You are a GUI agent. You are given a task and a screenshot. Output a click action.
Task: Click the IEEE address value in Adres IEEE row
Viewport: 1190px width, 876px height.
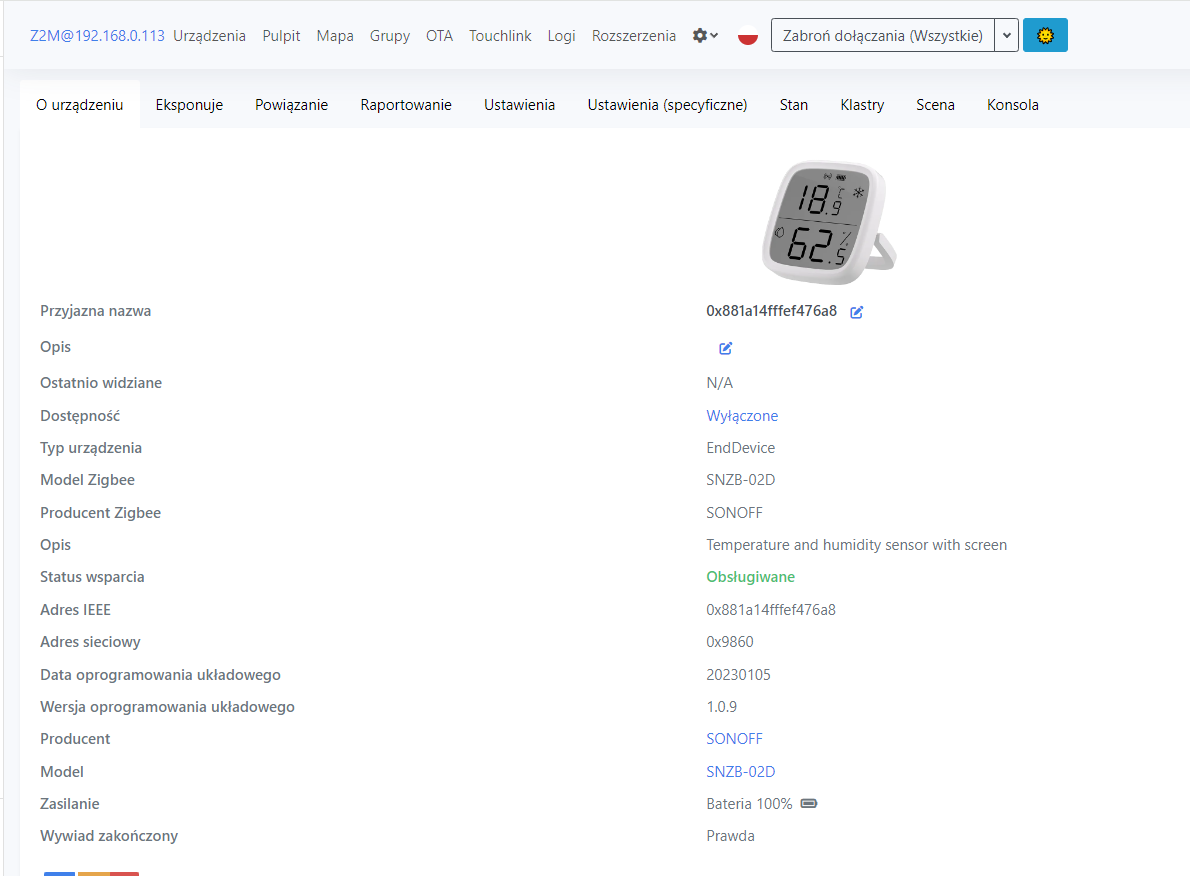click(x=771, y=610)
